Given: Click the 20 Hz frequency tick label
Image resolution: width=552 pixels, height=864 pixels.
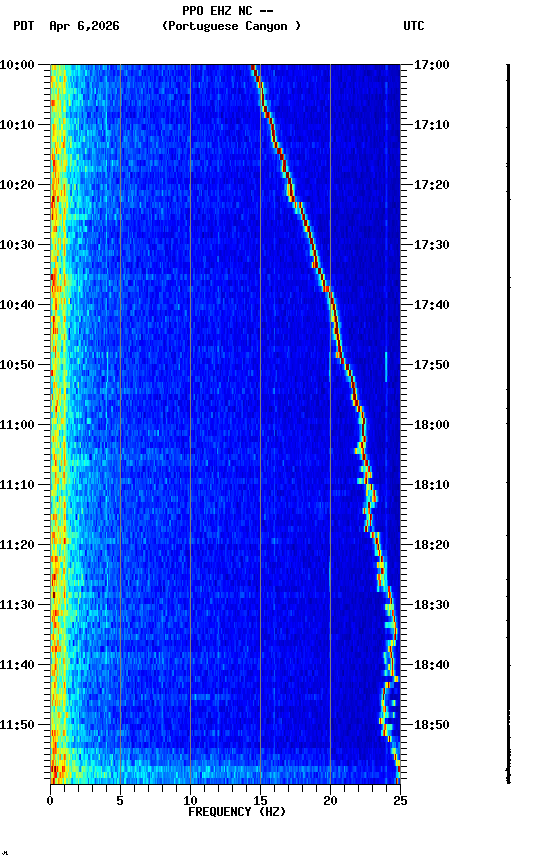Looking at the screenshot, I should tap(330, 801).
